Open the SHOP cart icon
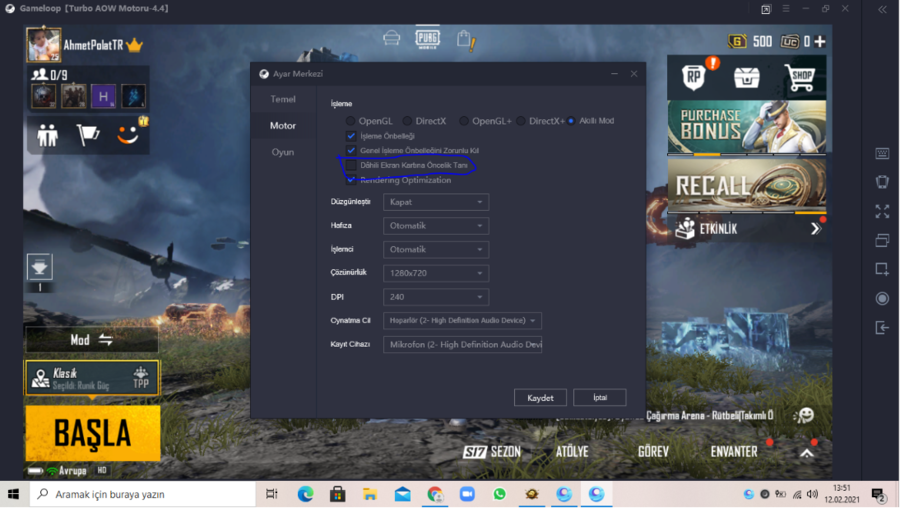The image size is (900, 508). (799, 77)
